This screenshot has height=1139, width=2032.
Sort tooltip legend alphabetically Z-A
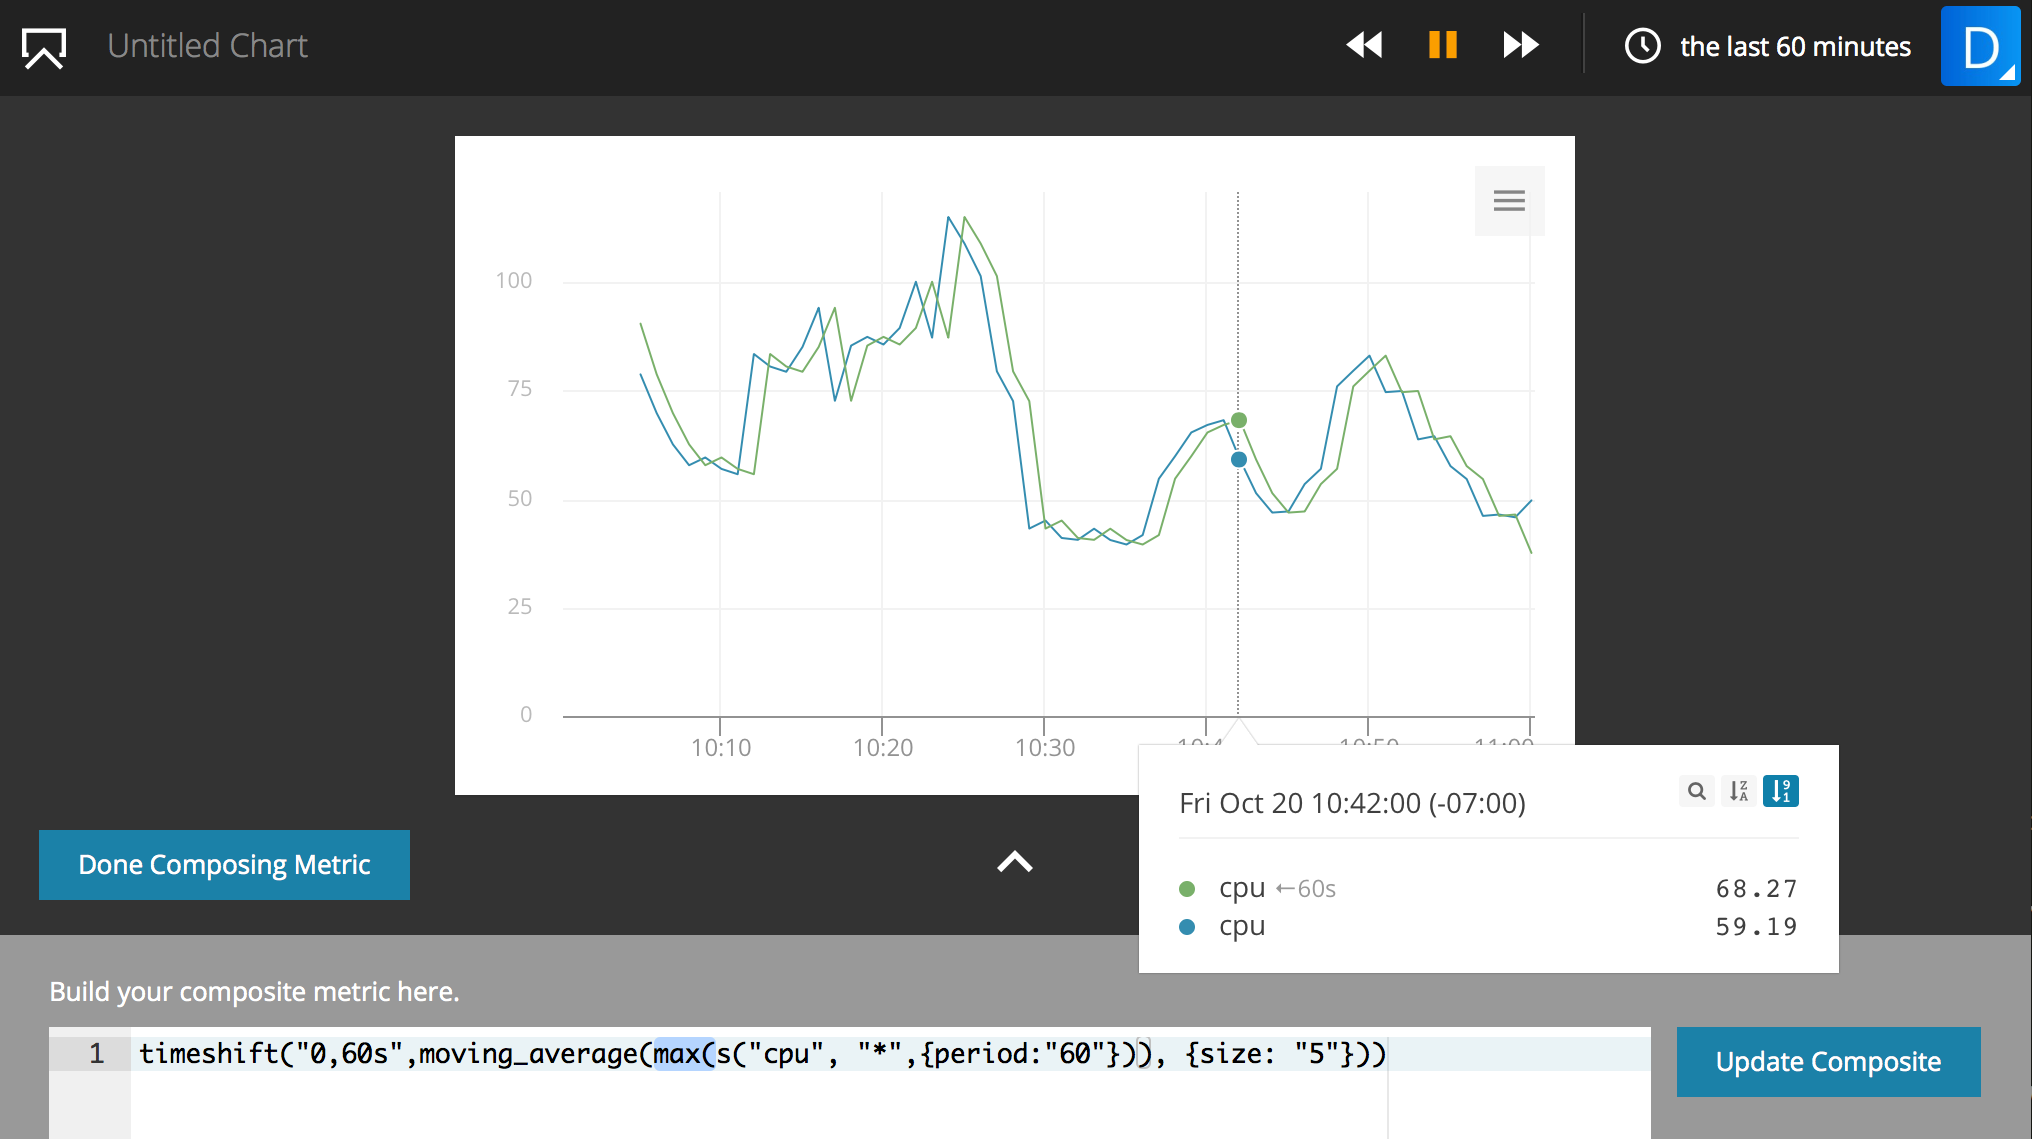point(1739,791)
